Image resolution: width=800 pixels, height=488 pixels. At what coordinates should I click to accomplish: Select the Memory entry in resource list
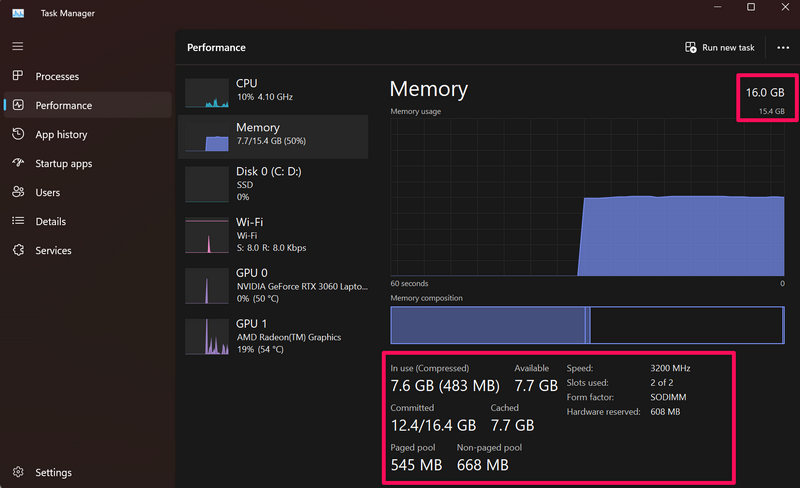tap(273, 135)
